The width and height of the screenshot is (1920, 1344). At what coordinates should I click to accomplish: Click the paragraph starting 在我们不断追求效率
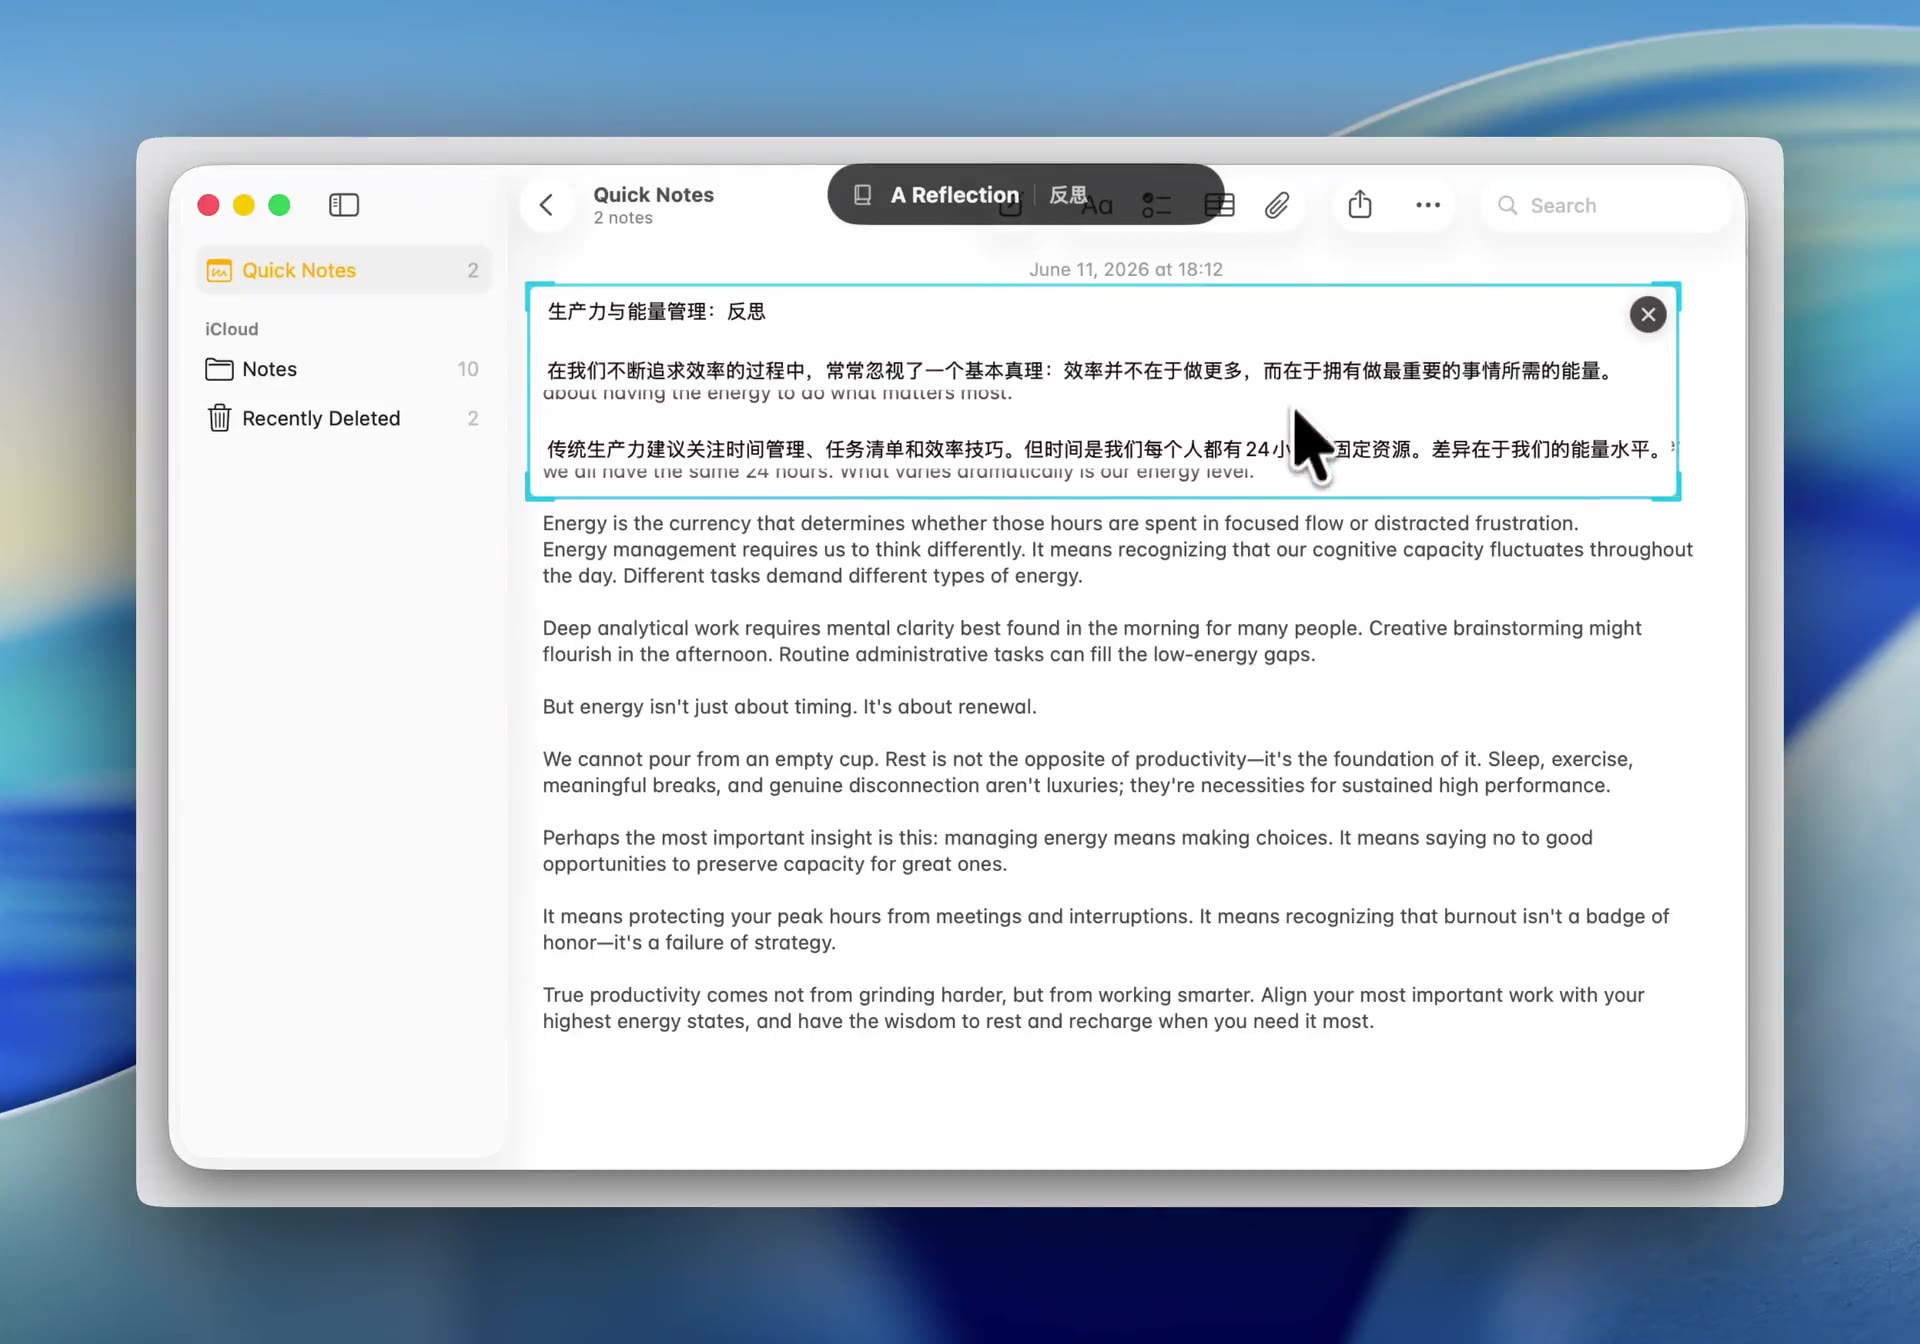pos(1080,371)
